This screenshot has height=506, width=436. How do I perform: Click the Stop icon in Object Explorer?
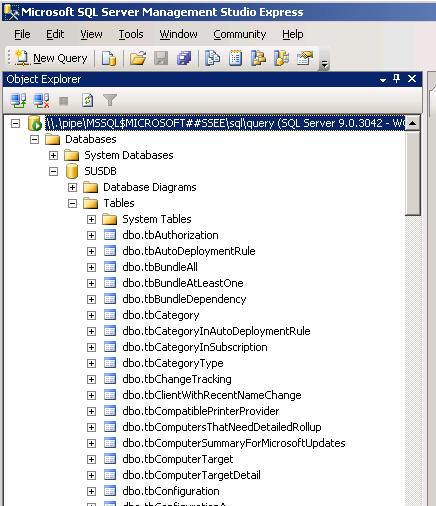pyautogui.click(x=64, y=101)
